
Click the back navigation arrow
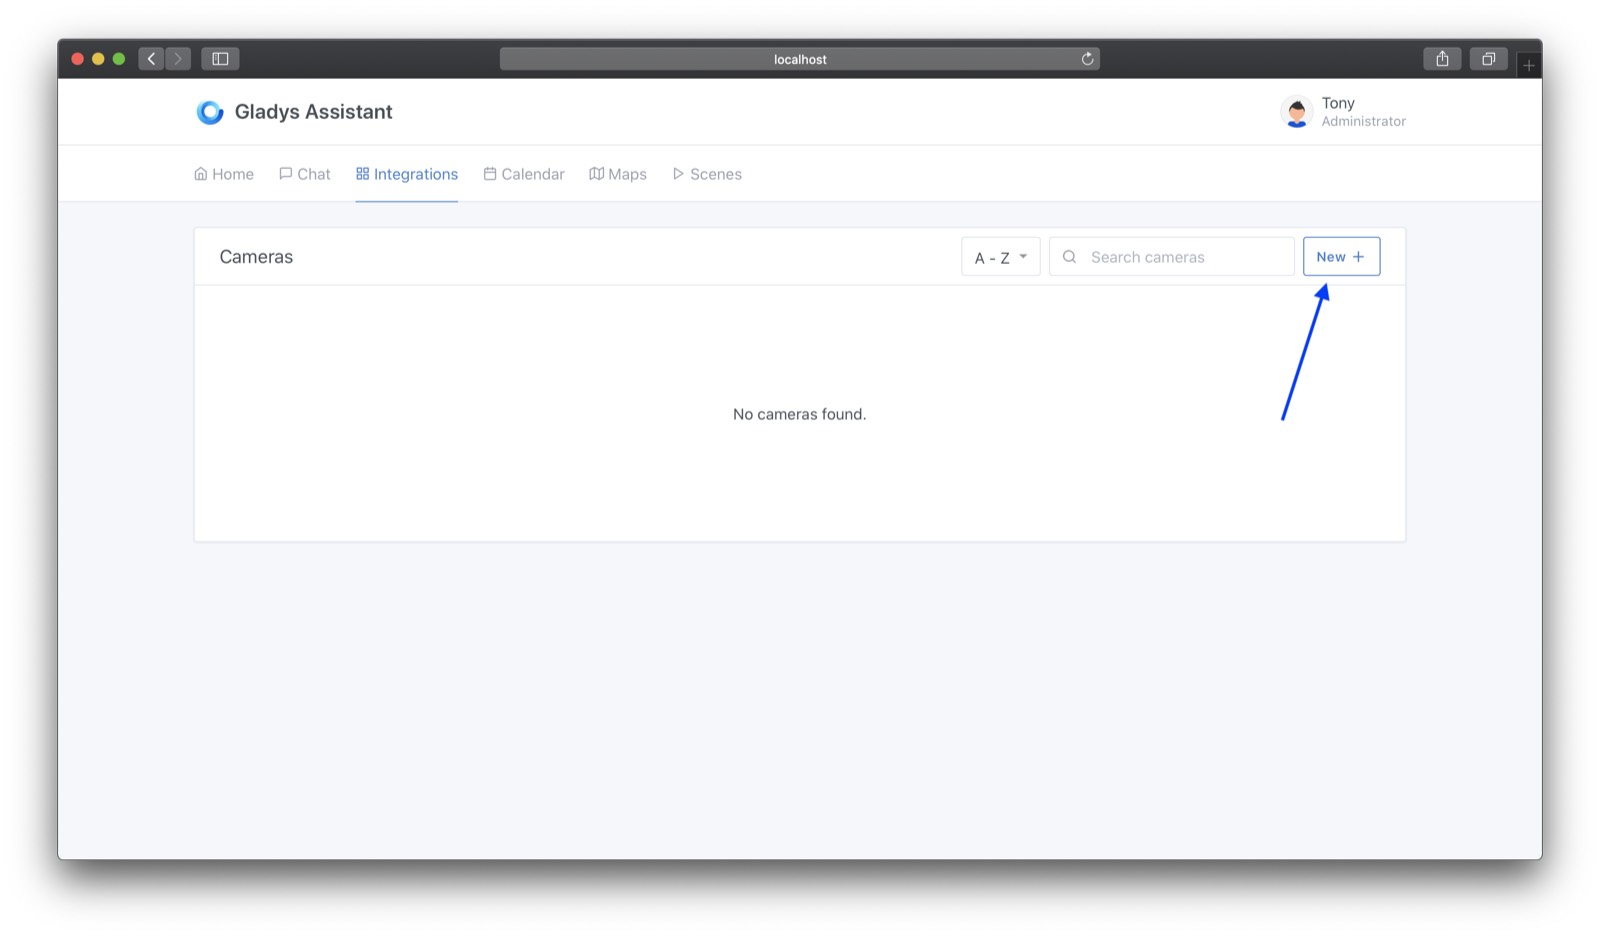coord(150,58)
